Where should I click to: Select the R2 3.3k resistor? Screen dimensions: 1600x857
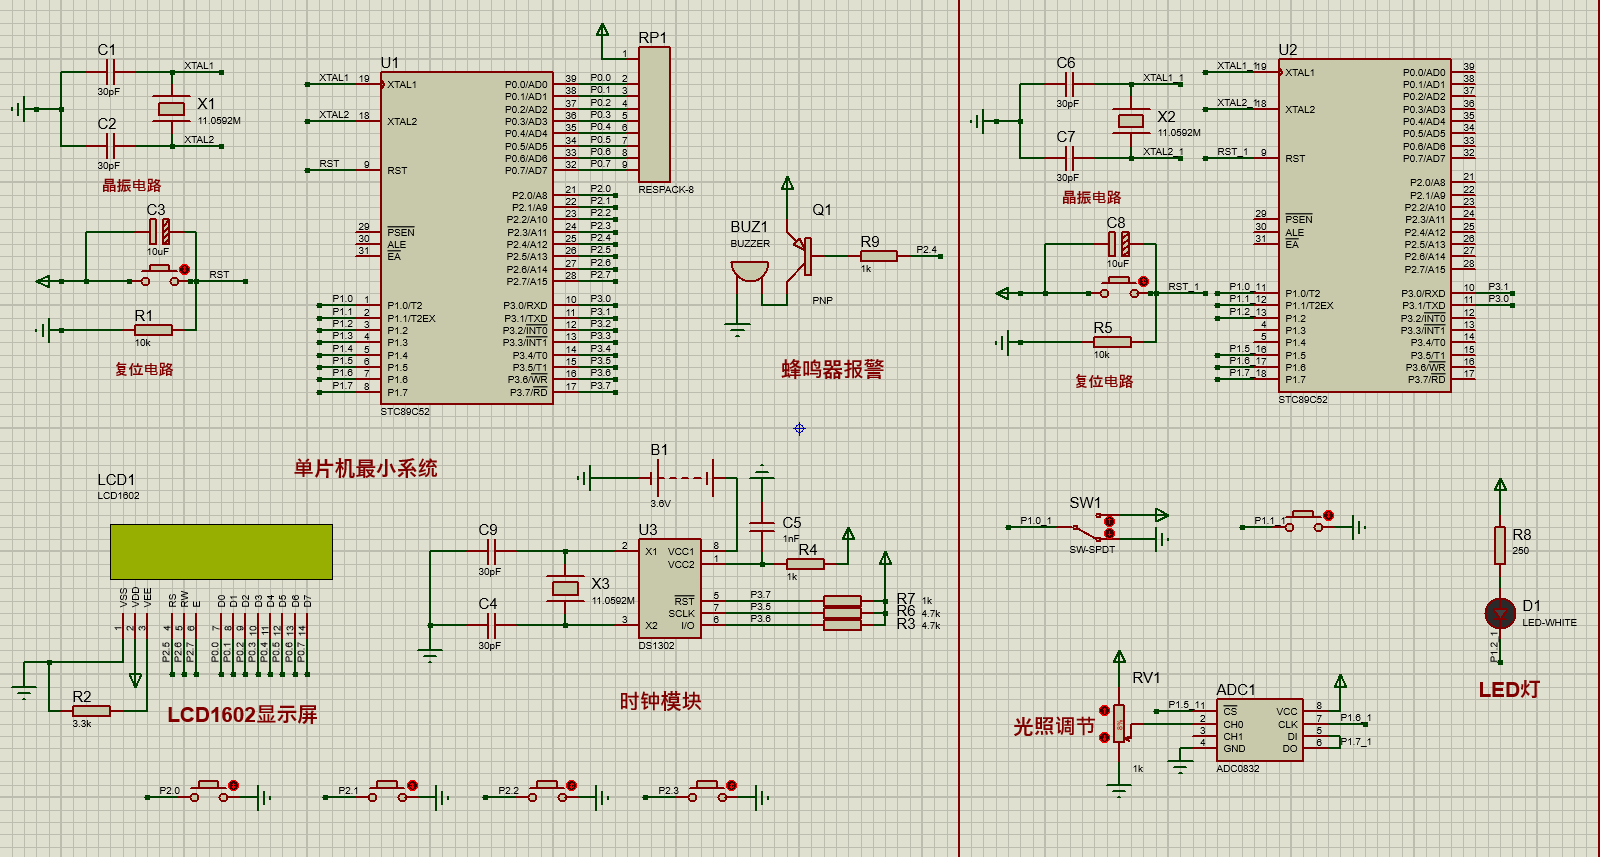91,711
